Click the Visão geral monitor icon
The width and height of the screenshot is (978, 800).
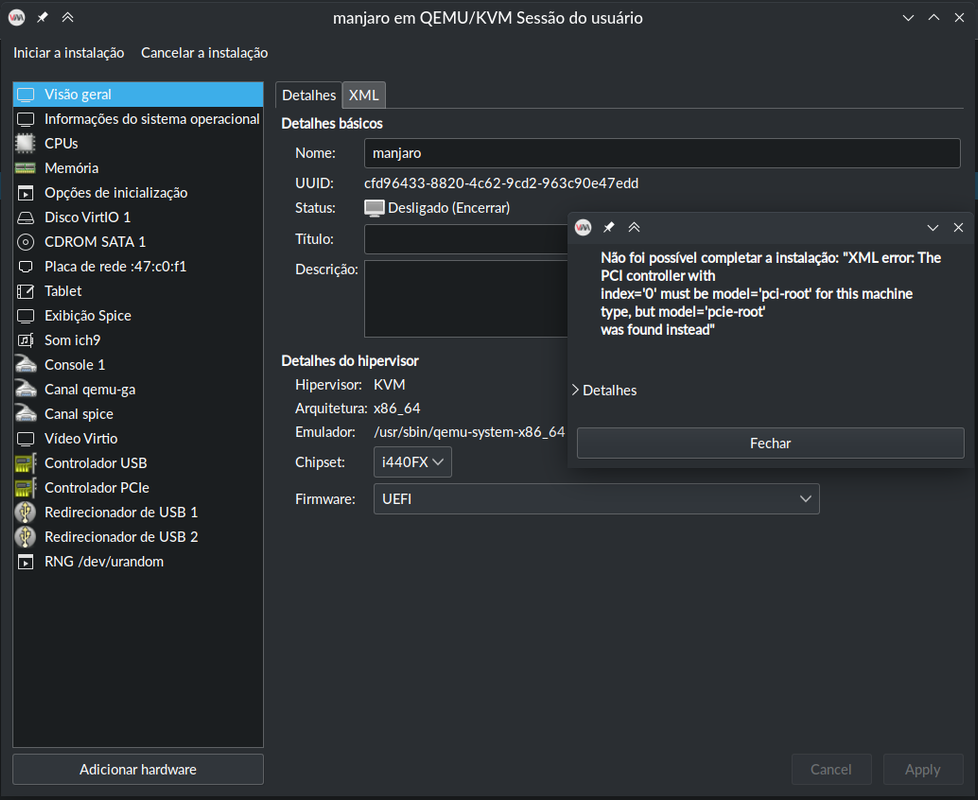[x=26, y=95]
